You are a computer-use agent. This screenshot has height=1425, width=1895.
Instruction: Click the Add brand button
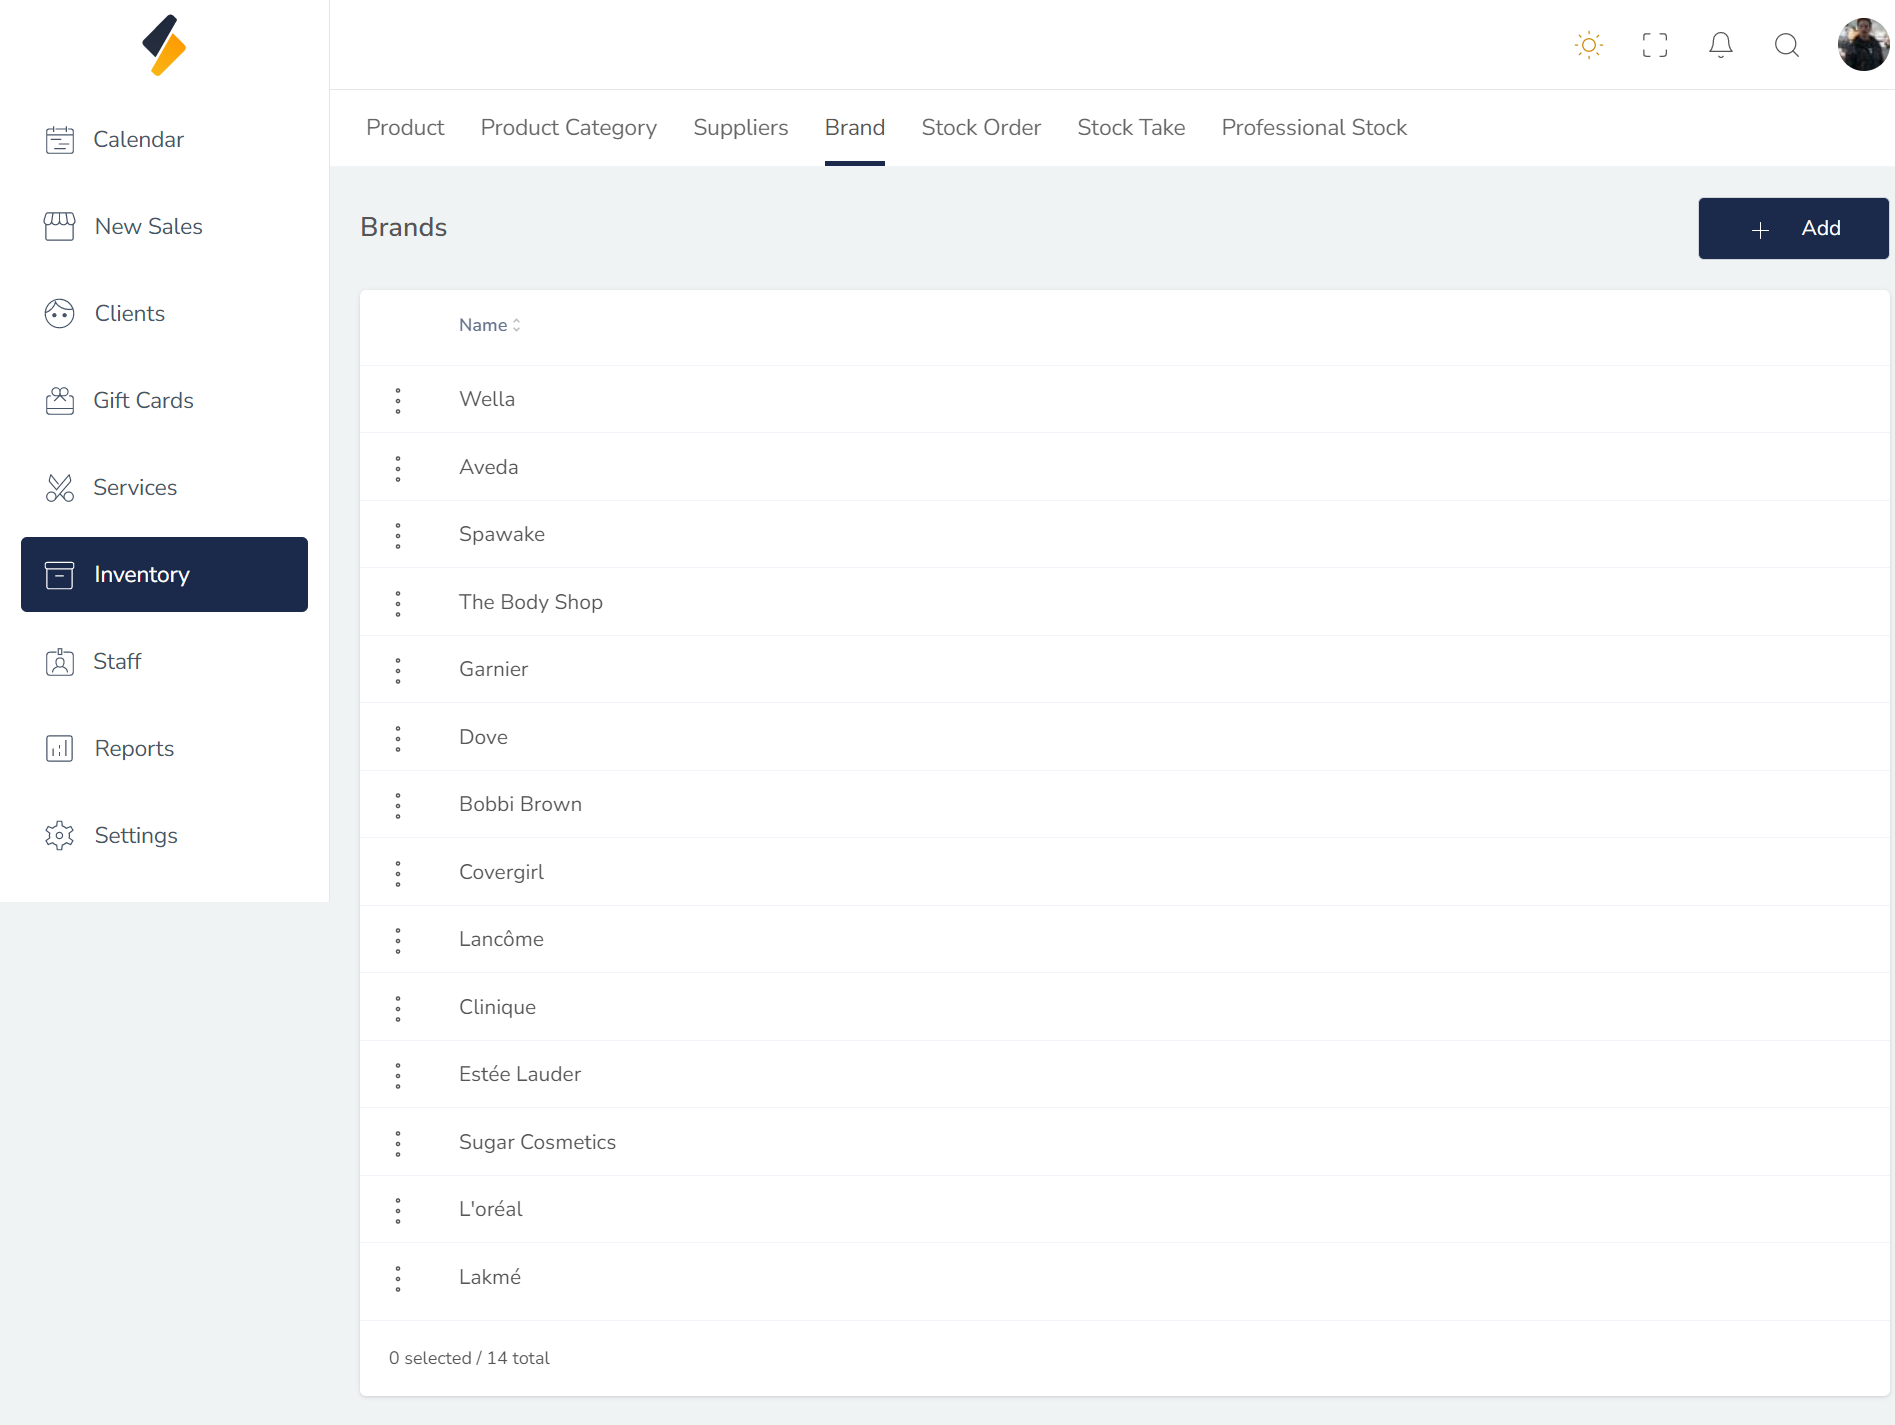(x=1792, y=229)
